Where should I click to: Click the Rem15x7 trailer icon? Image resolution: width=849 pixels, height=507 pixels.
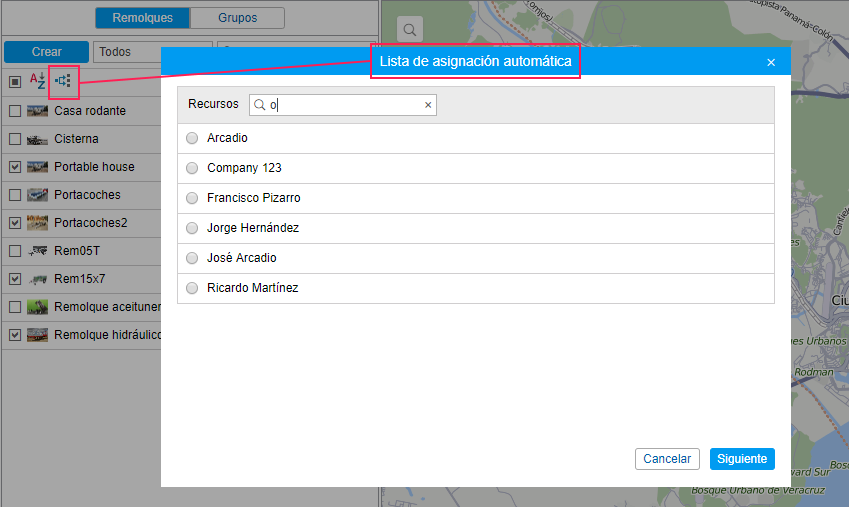(37, 279)
